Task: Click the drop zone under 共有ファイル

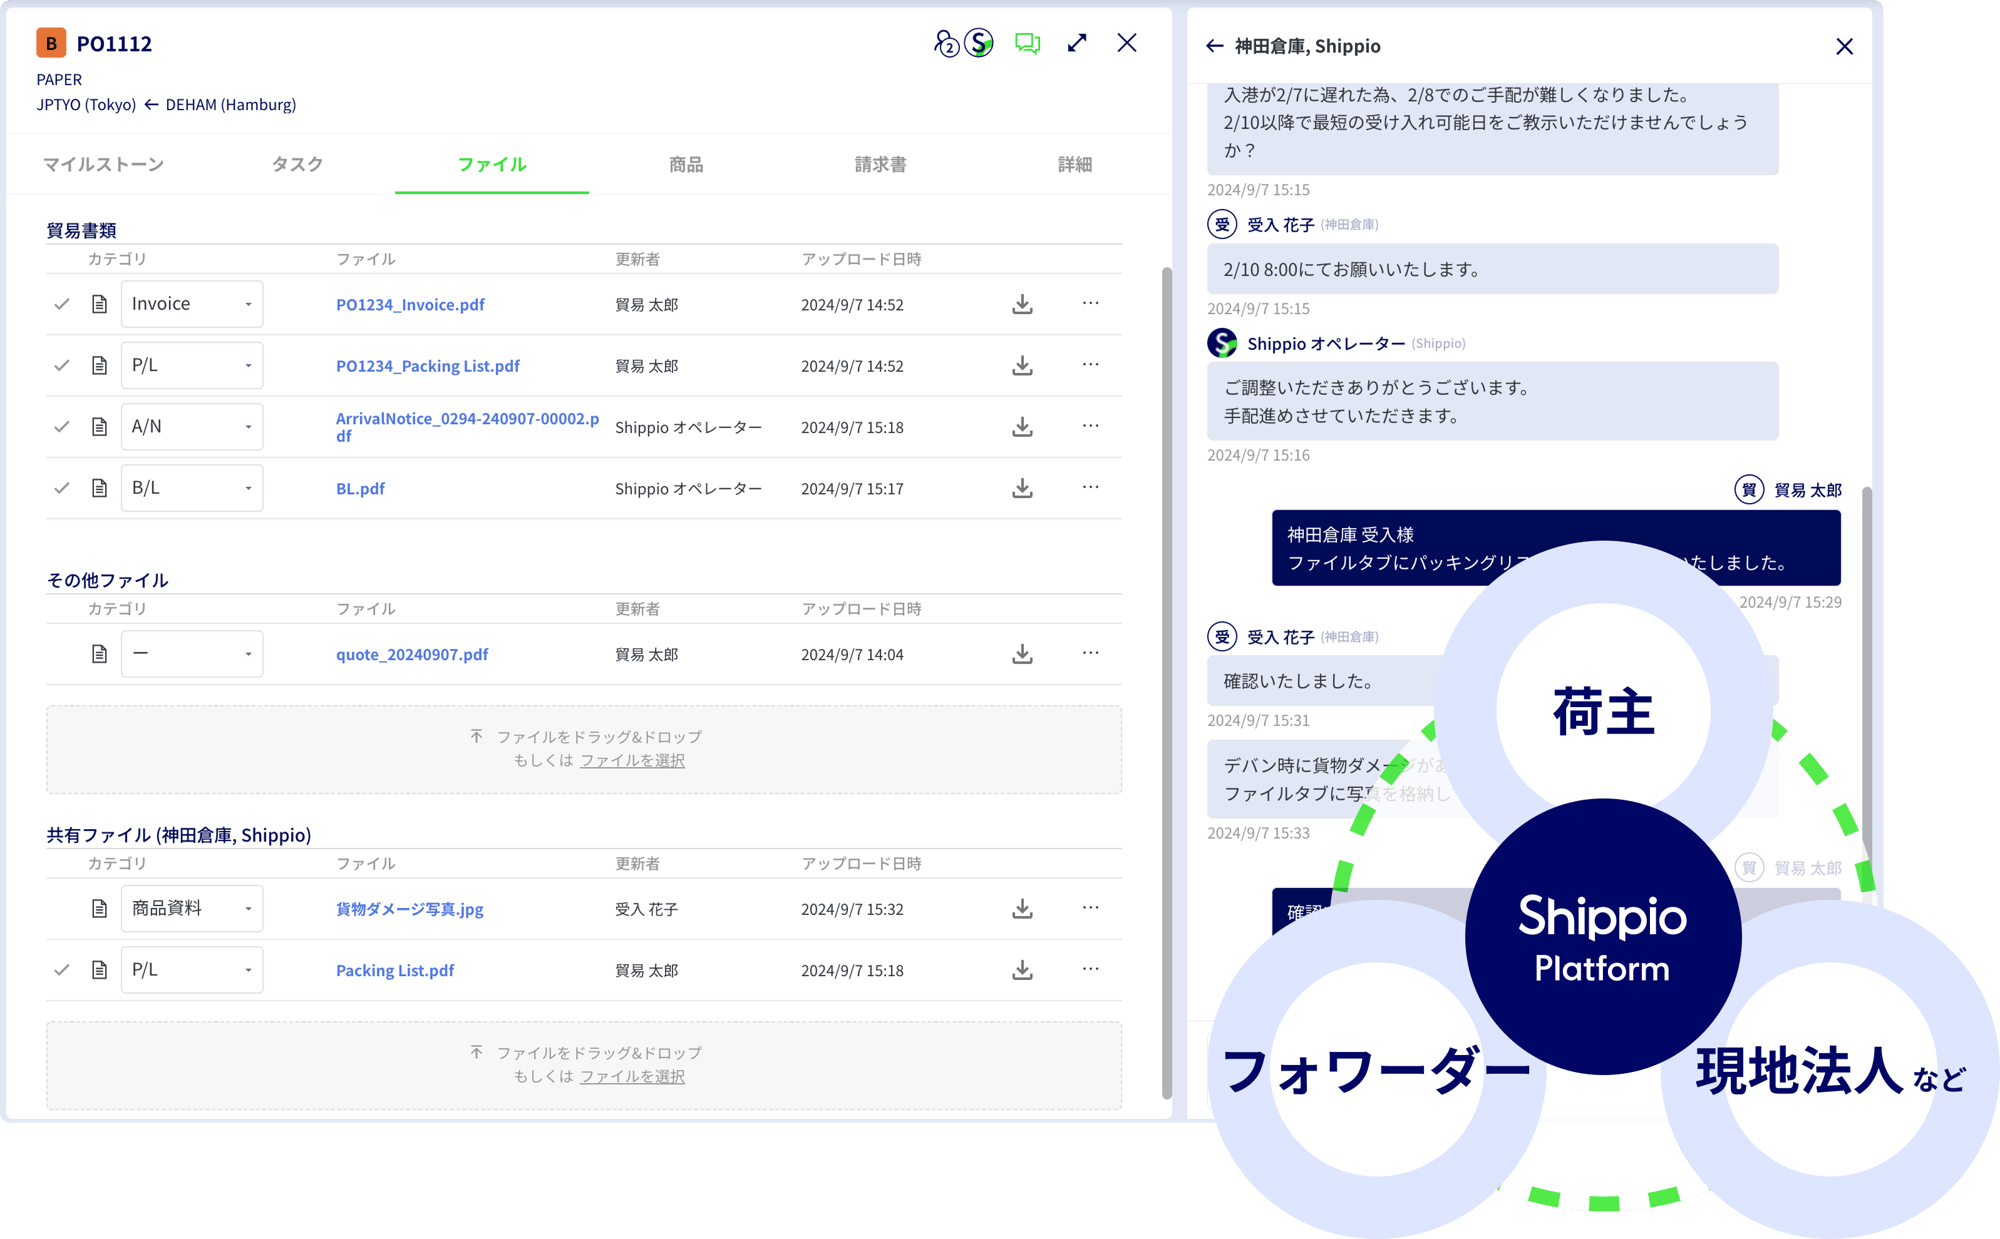Action: (584, 1065)
